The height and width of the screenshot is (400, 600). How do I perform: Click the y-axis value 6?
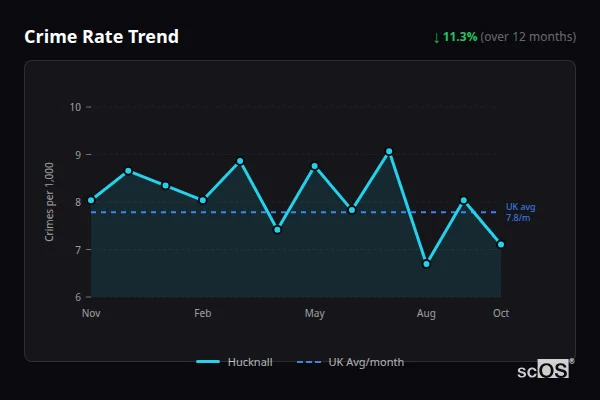click(78, 297)
